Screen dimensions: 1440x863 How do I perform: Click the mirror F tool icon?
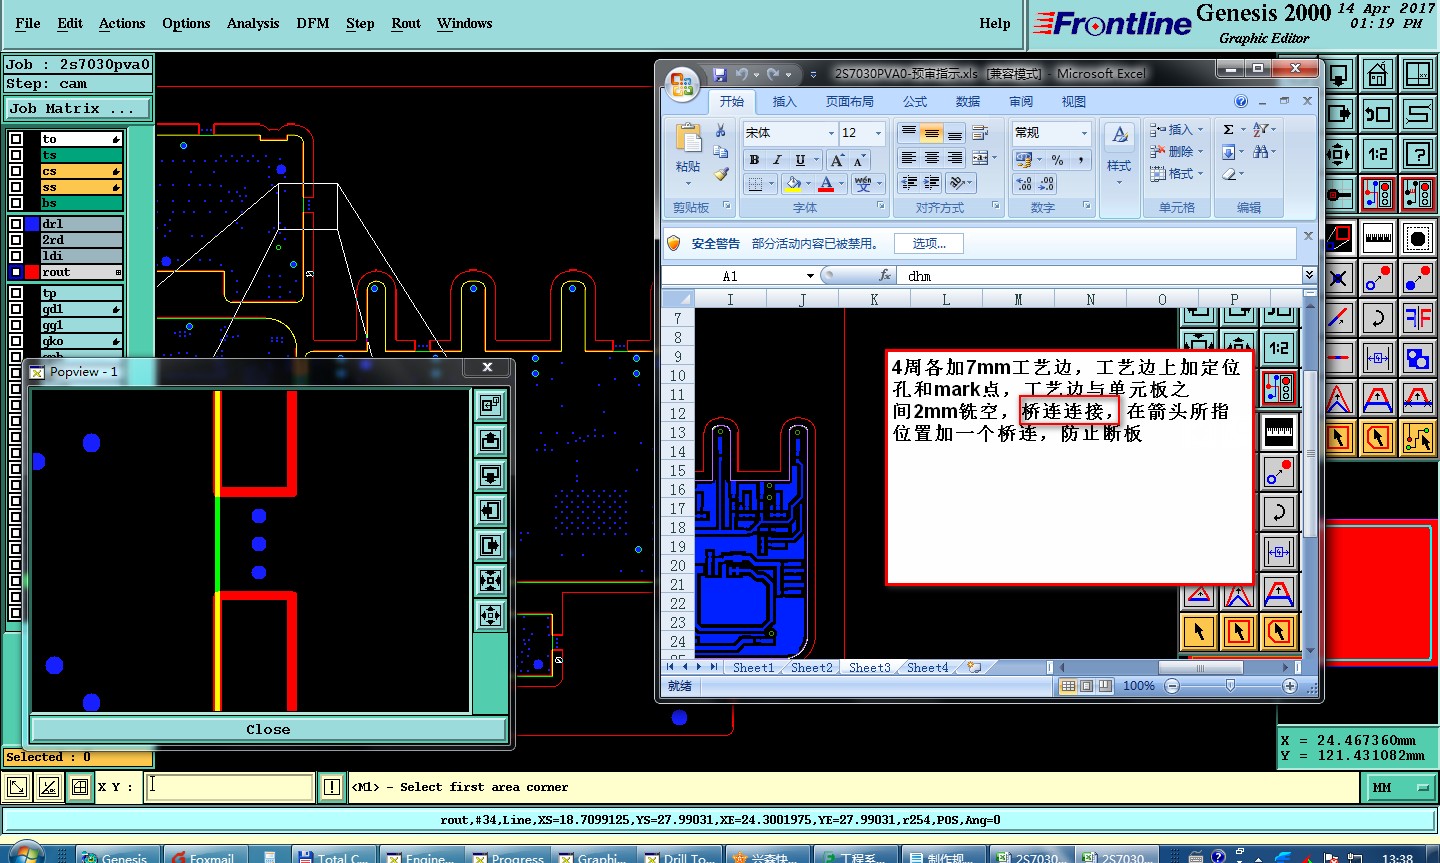[x=1417, y=318]
